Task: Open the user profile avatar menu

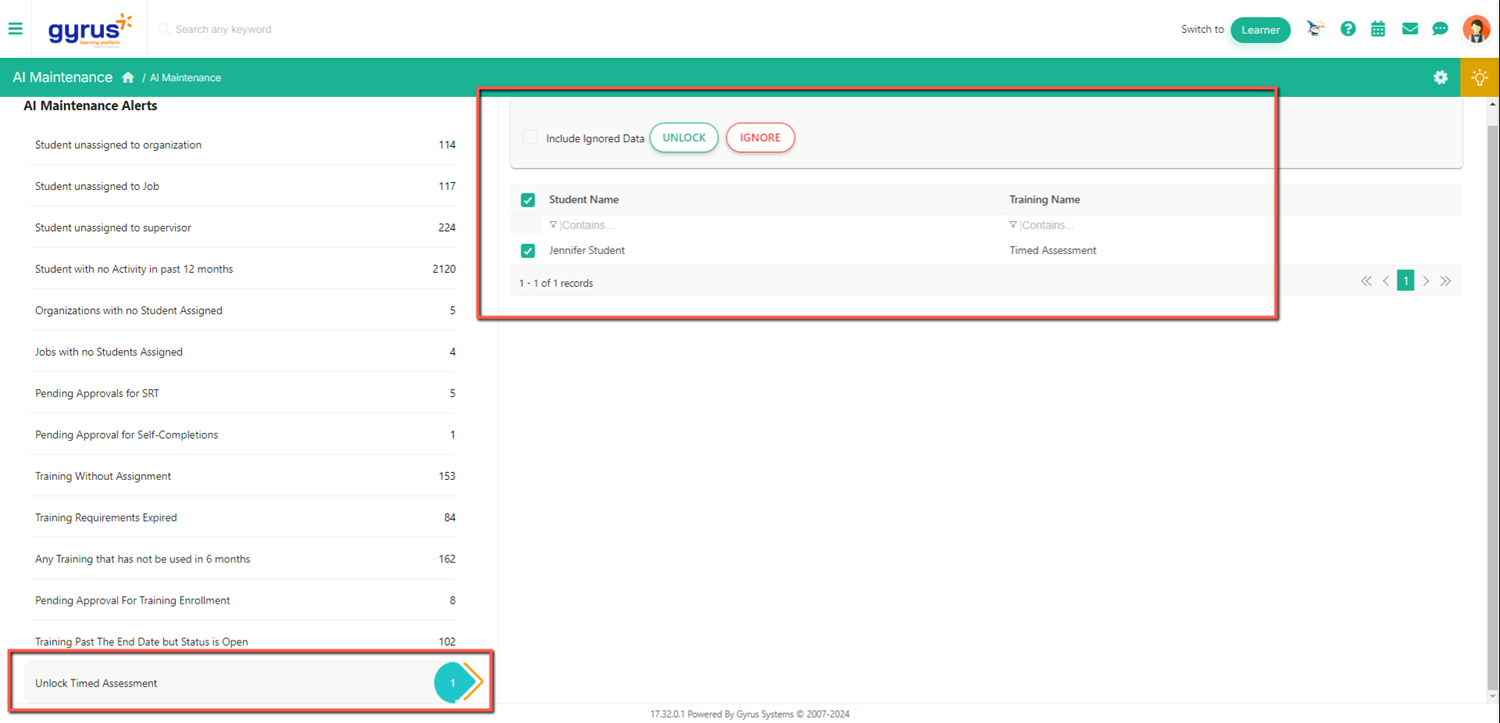Action: (x=1476, y=29)
